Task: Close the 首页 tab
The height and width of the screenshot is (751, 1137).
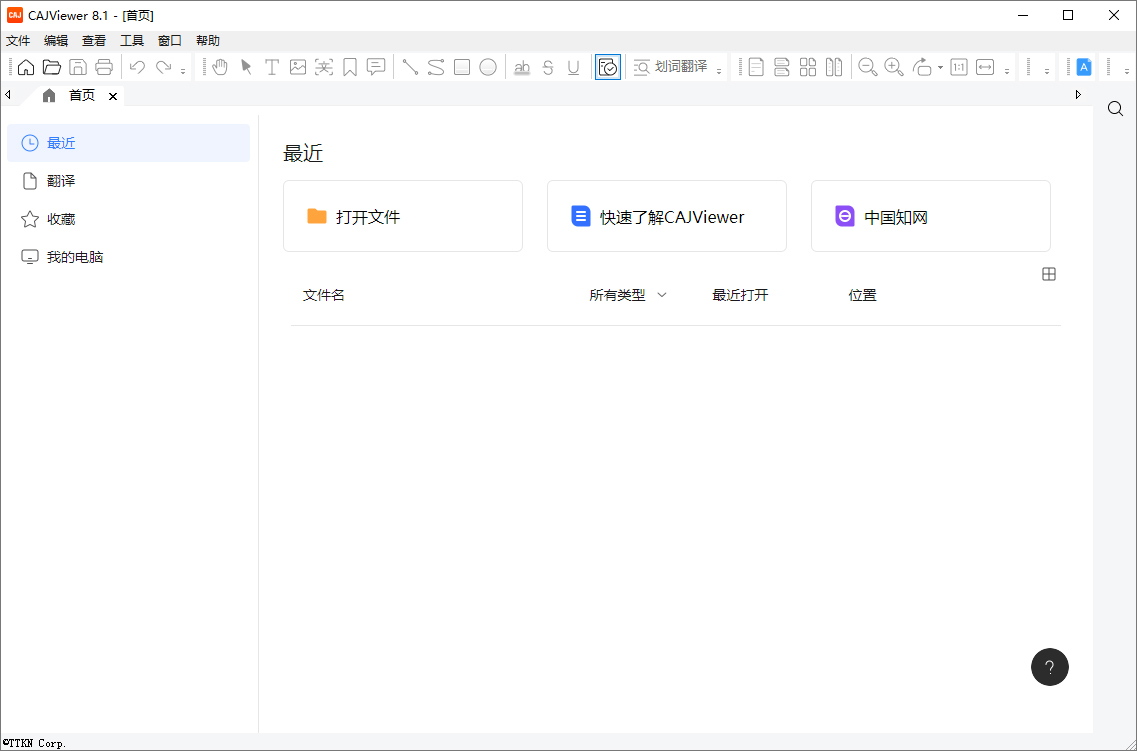Action: point(113,96)
